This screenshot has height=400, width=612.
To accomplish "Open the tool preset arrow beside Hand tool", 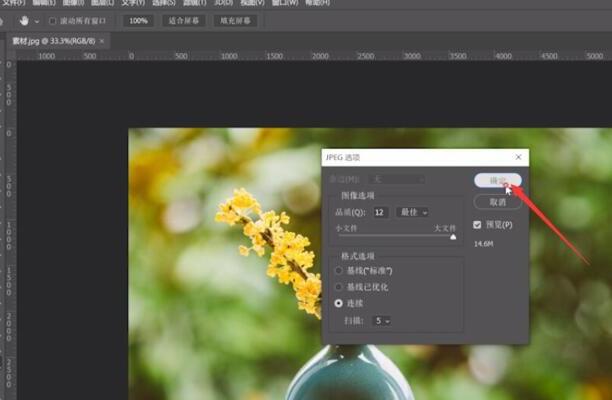I will pyautogui.click(x=37, y=21).
